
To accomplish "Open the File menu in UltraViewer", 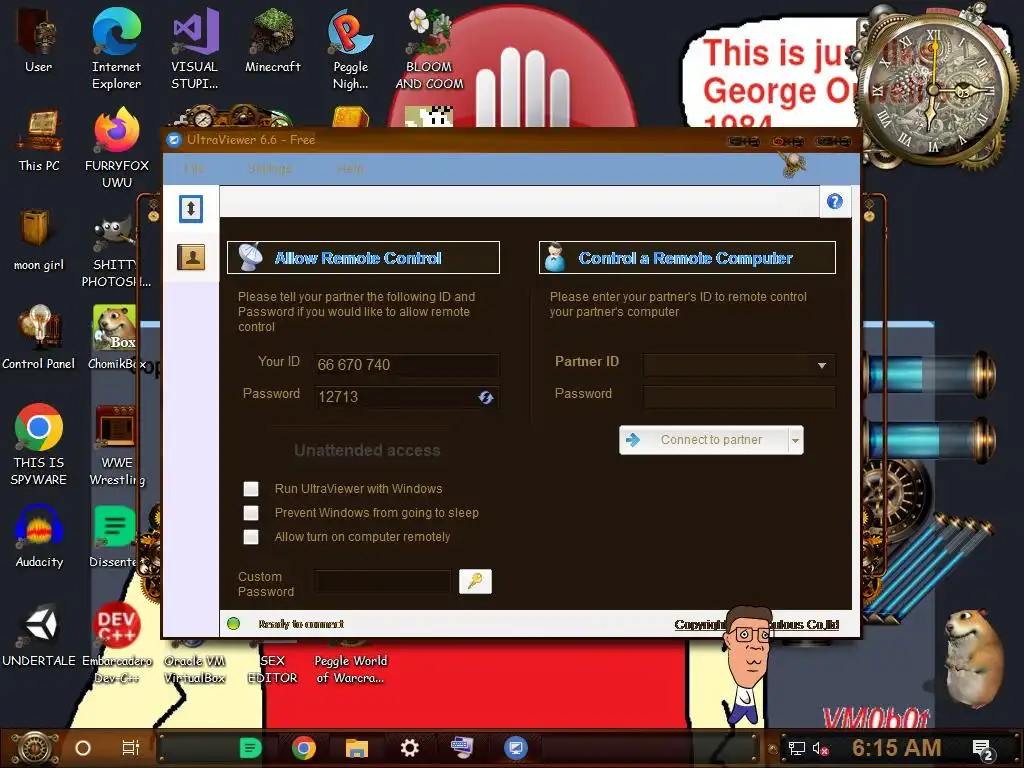I will pyautogui.click(x=194, y=168).
